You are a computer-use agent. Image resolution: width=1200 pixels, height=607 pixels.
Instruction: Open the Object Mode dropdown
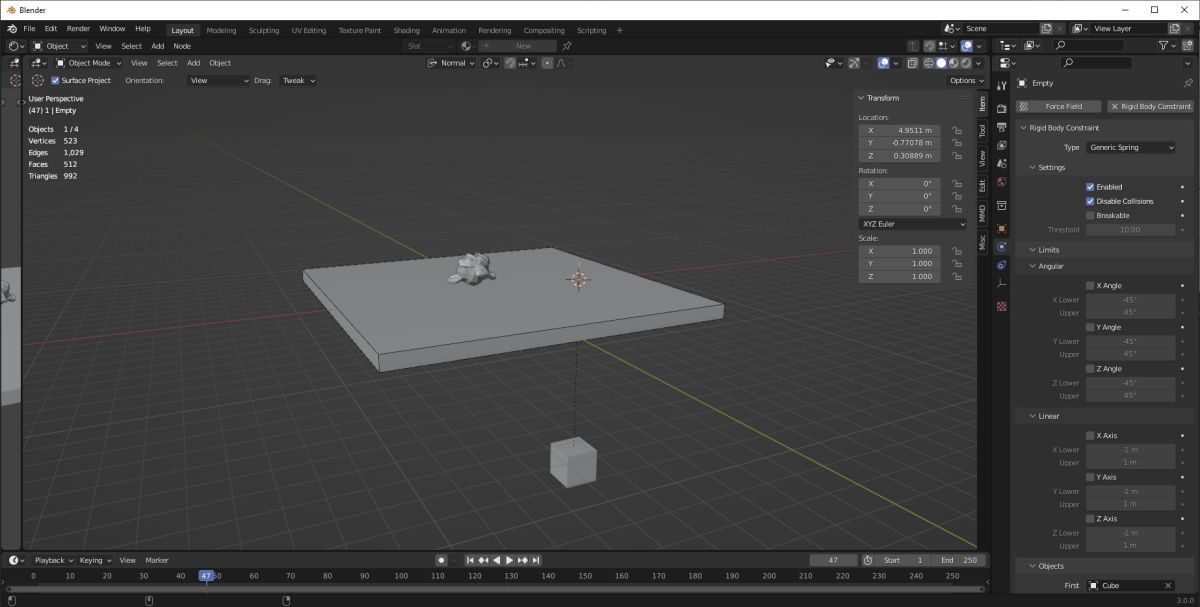pyautogui.click(x=91, y=63)
